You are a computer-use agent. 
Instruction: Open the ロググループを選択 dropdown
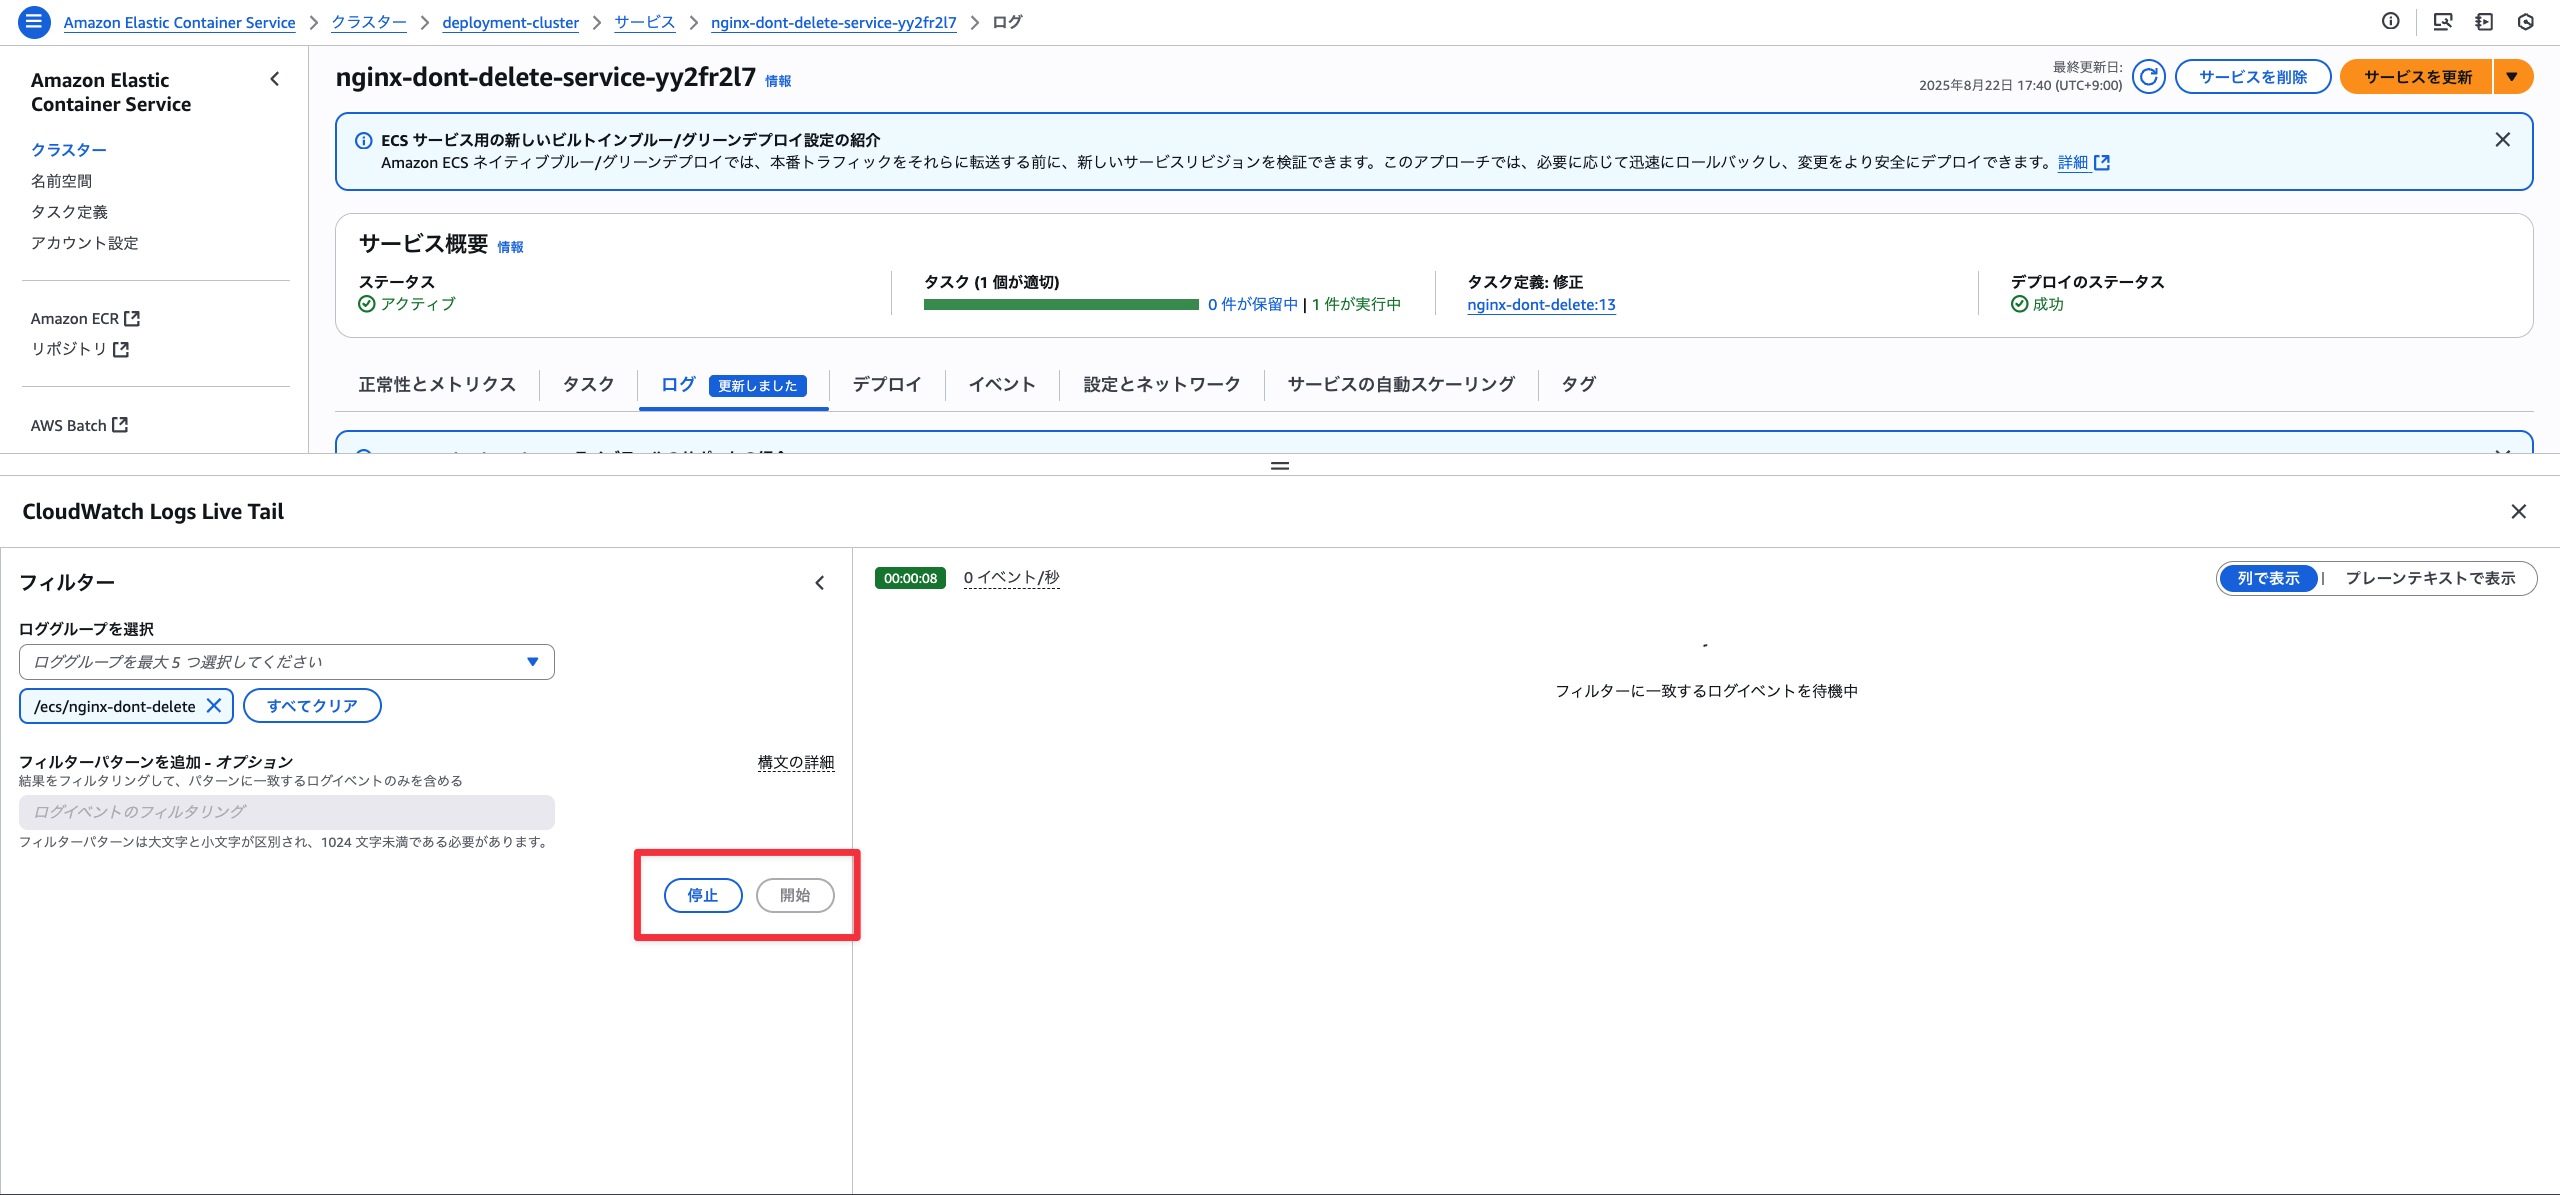pyautogui.click(x=286, y=662)
